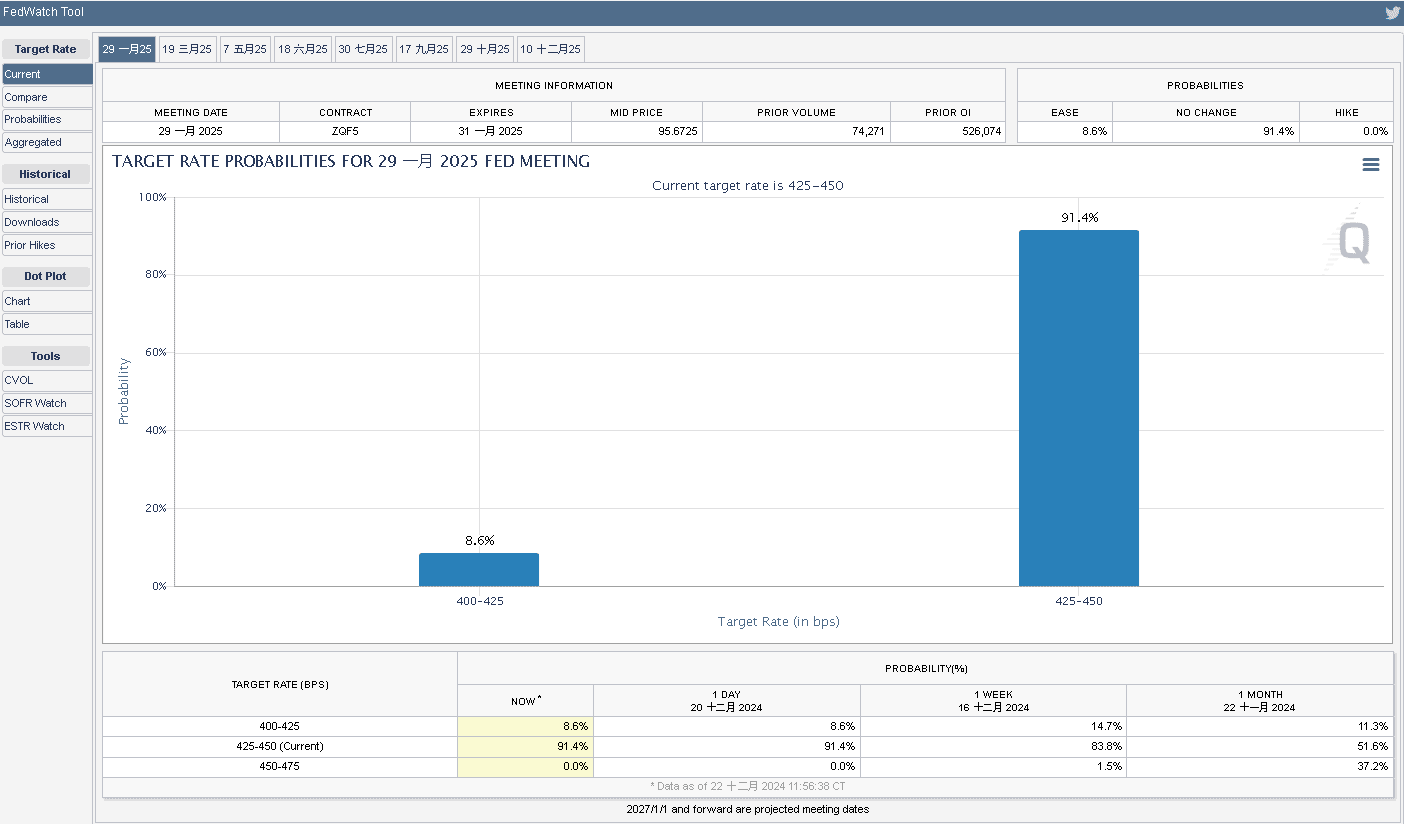View Prior Hikes page
This screenshot has height=824, width=1404.
47,245
